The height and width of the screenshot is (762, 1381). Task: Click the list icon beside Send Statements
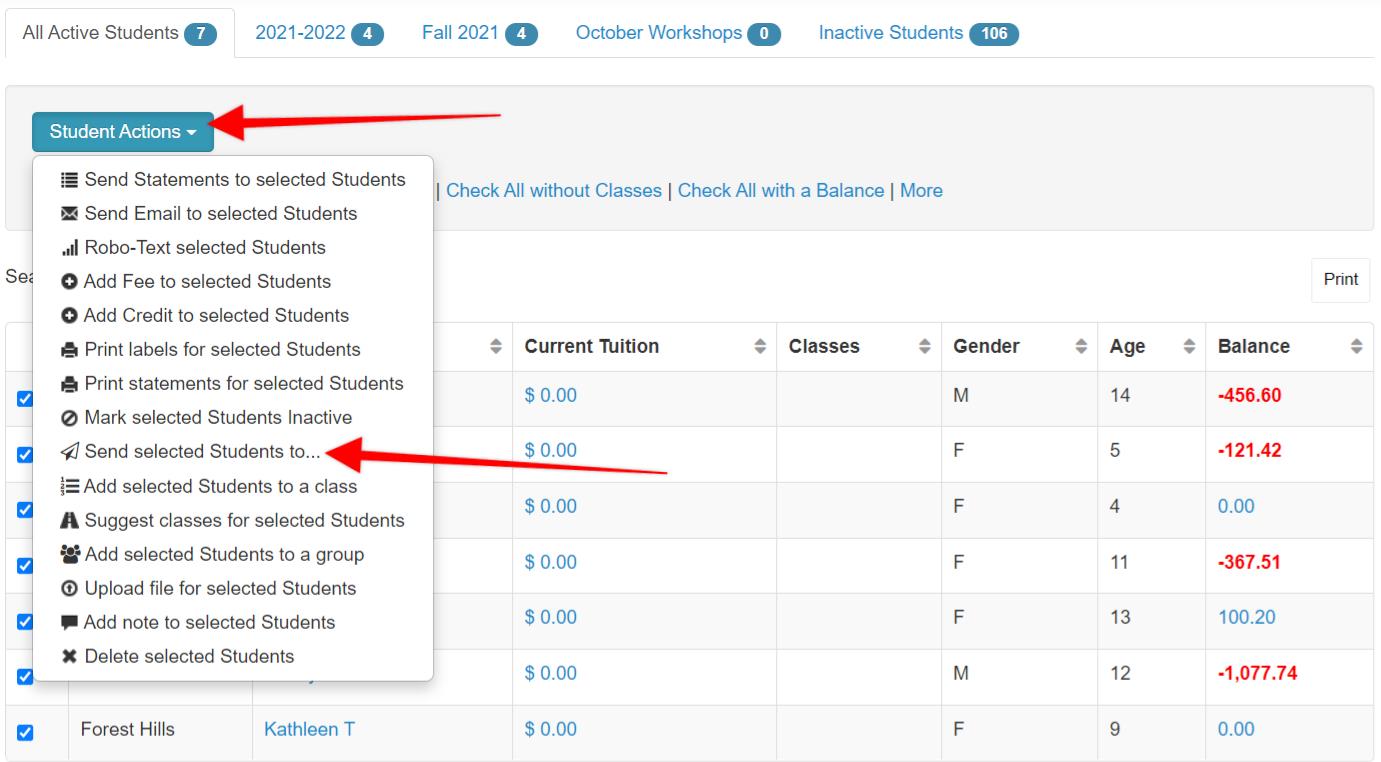pos(69,180)
